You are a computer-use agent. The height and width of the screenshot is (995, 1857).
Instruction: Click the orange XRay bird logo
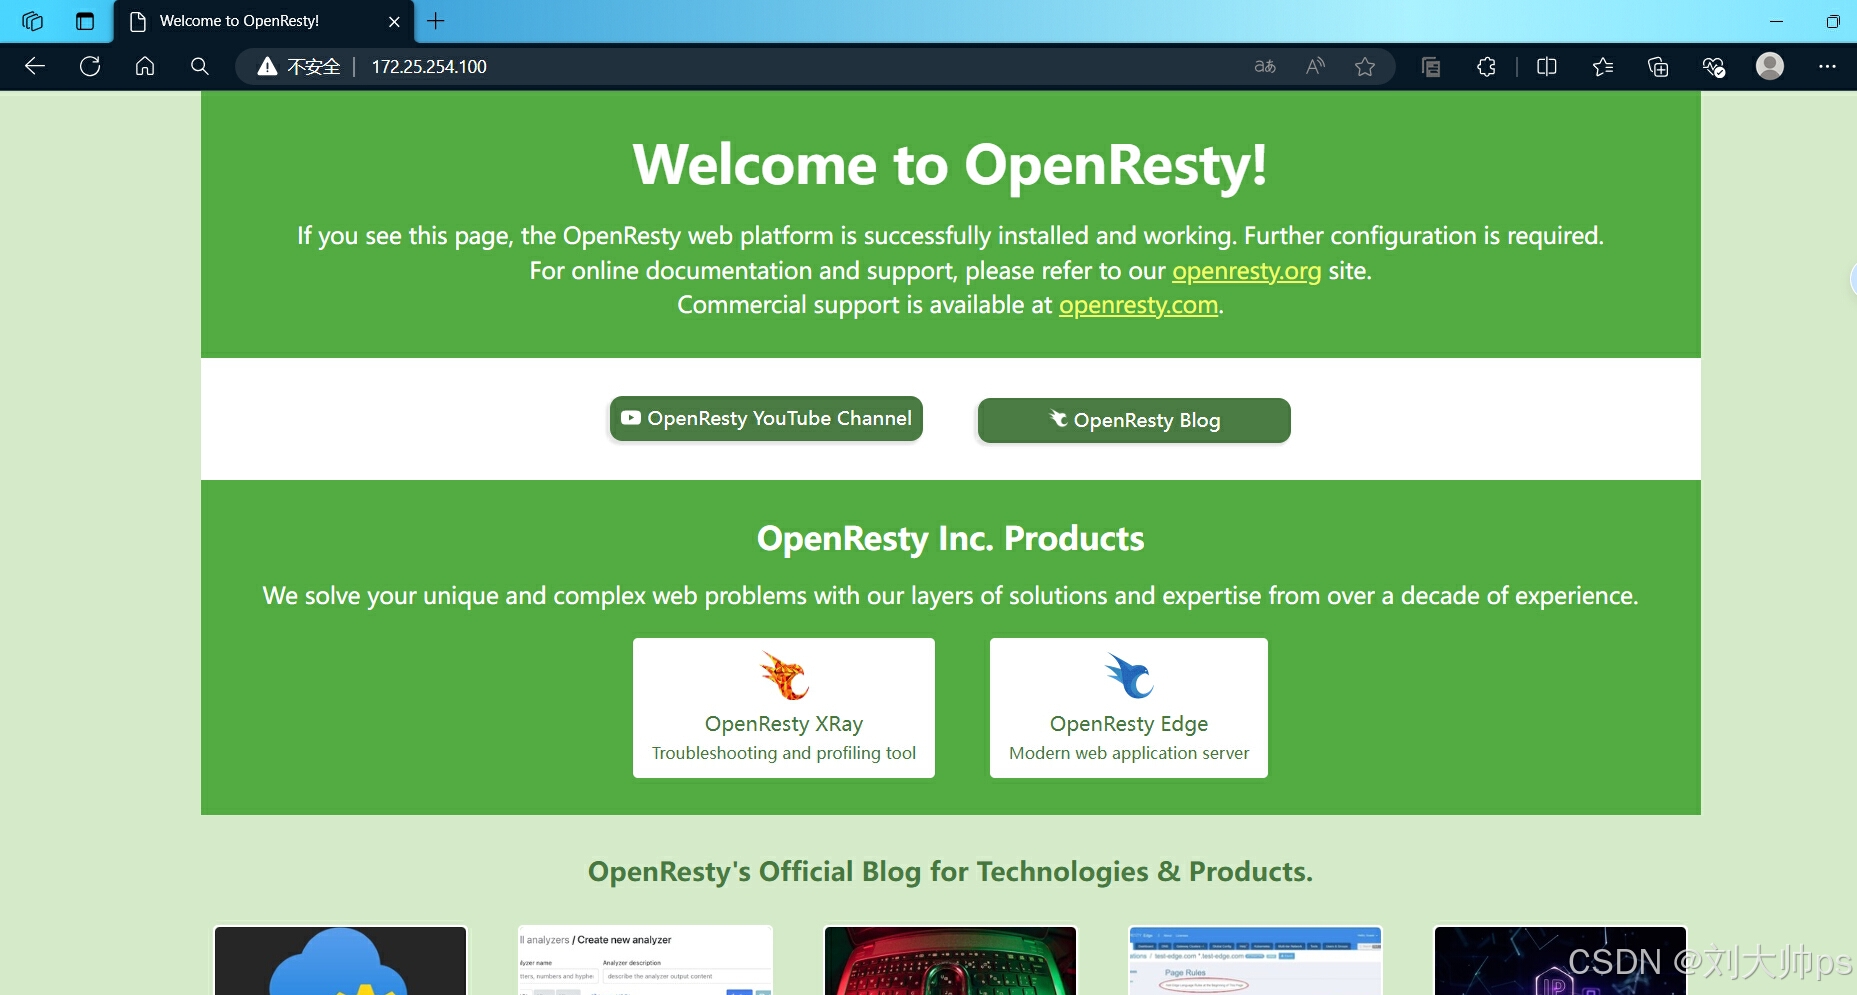(784, 675)
